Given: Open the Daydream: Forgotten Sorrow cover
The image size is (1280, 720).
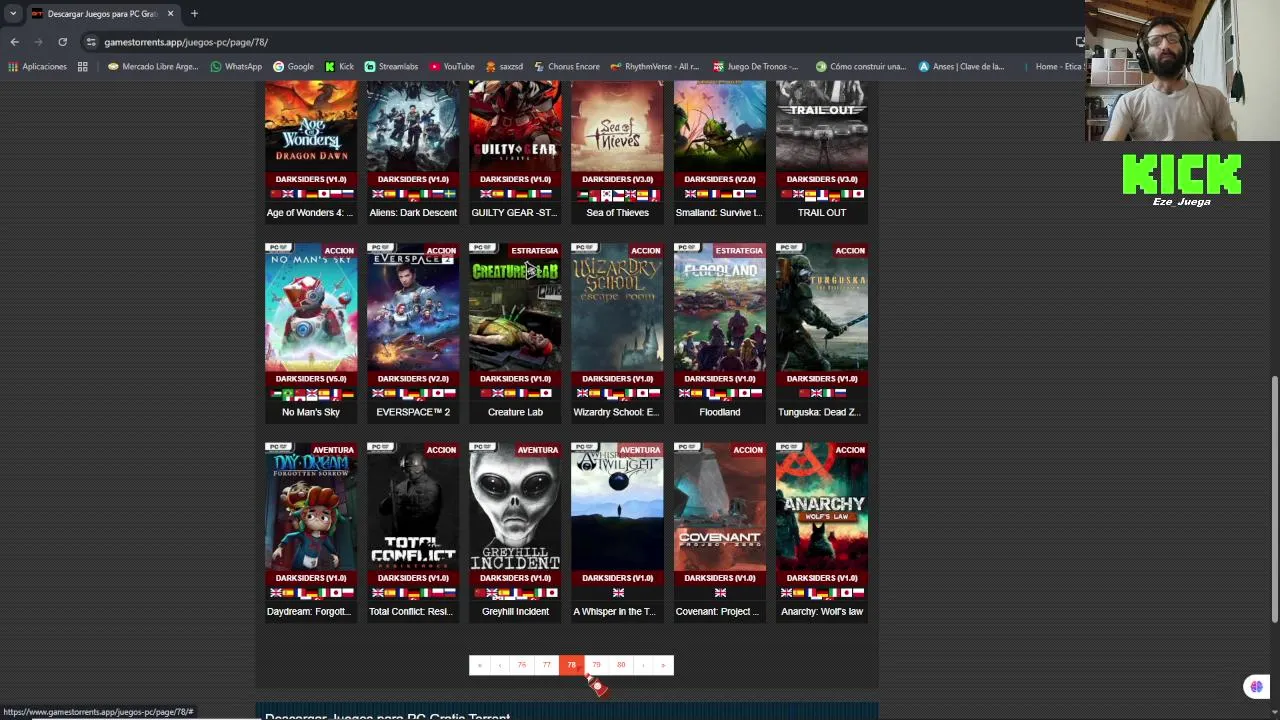Looking at the screenshot, I should click(x=311, y=507).
